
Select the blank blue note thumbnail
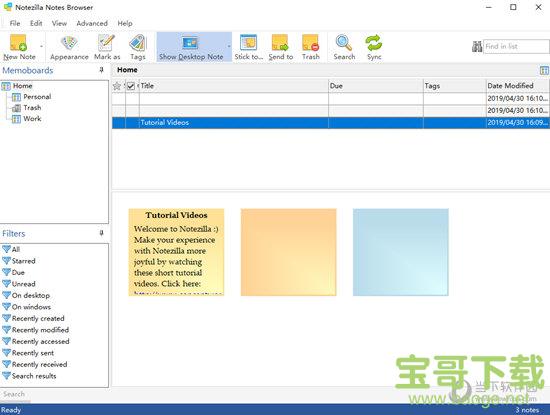(x=401, y=252)
